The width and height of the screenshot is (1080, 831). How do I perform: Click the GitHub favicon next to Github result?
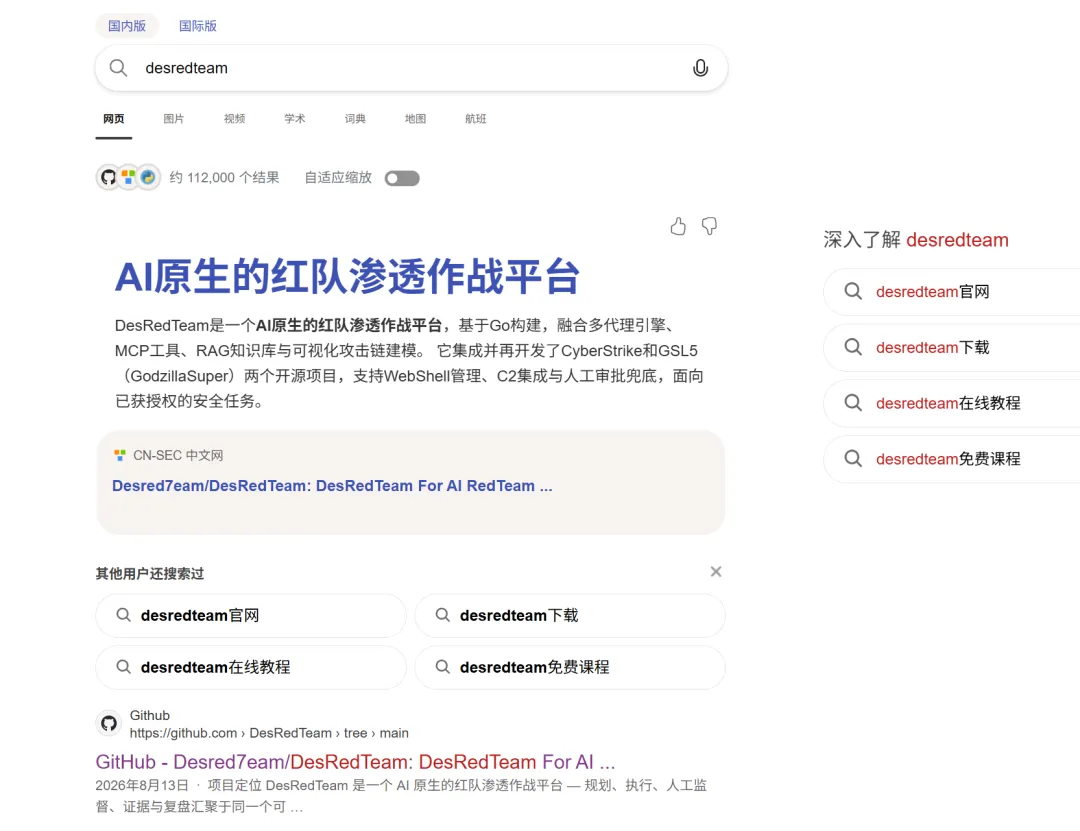(109, 724)
